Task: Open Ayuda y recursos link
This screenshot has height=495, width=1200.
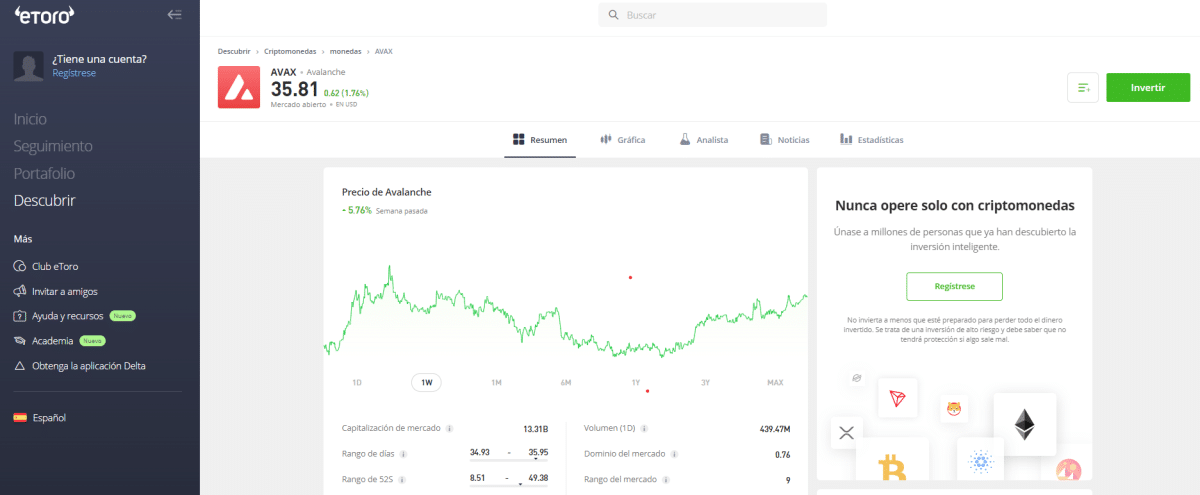Action: [x=68, y=316]
